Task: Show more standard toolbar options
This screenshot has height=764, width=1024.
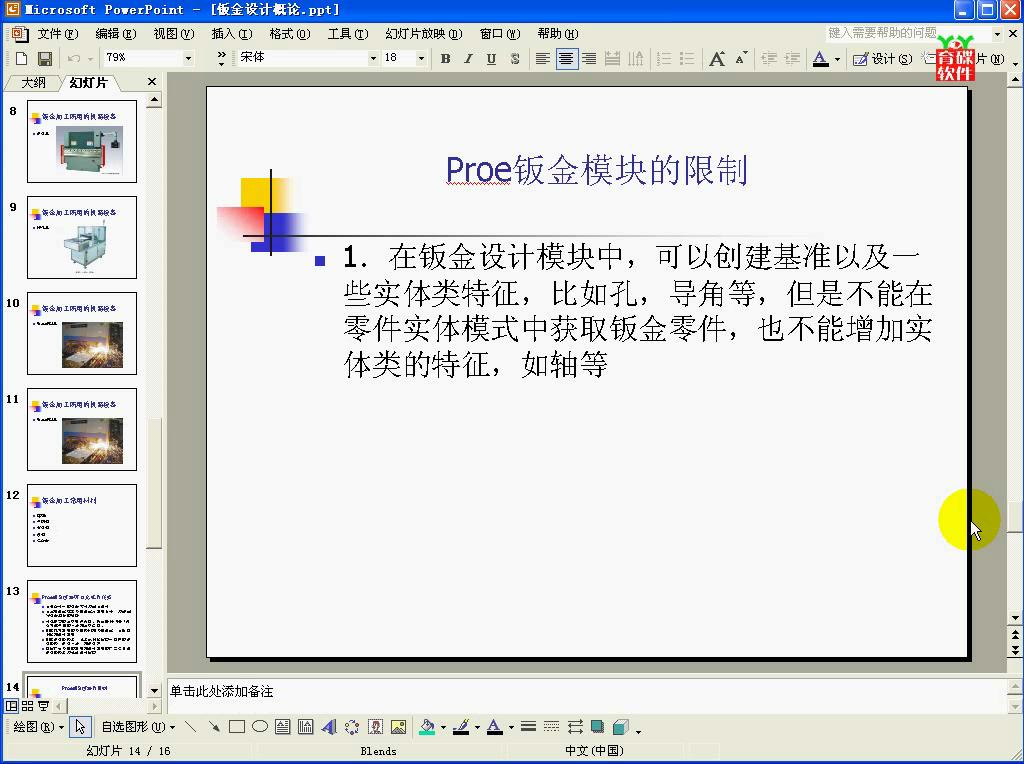Action: [x=221, y=58]
